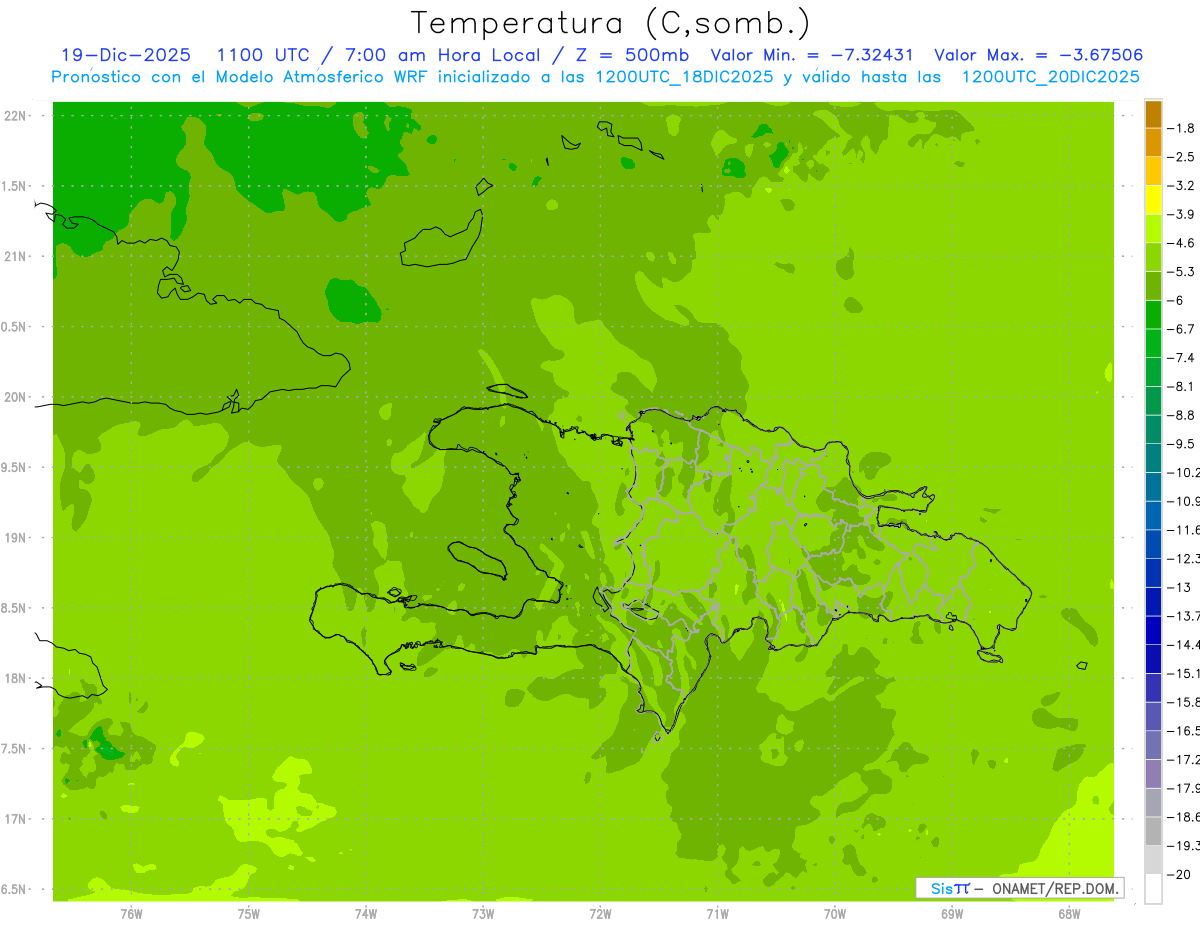
Task: Click the 17N latitude label
Action: click(16, 819)
